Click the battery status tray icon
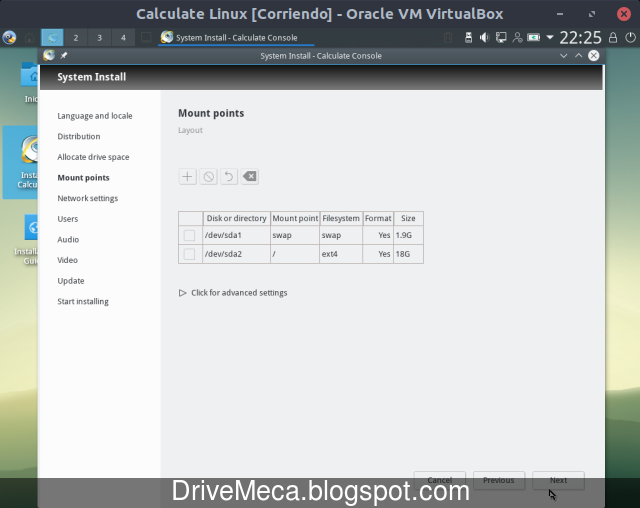The width and height of the screenshot is (640, 508). click(x=533, y=38)
